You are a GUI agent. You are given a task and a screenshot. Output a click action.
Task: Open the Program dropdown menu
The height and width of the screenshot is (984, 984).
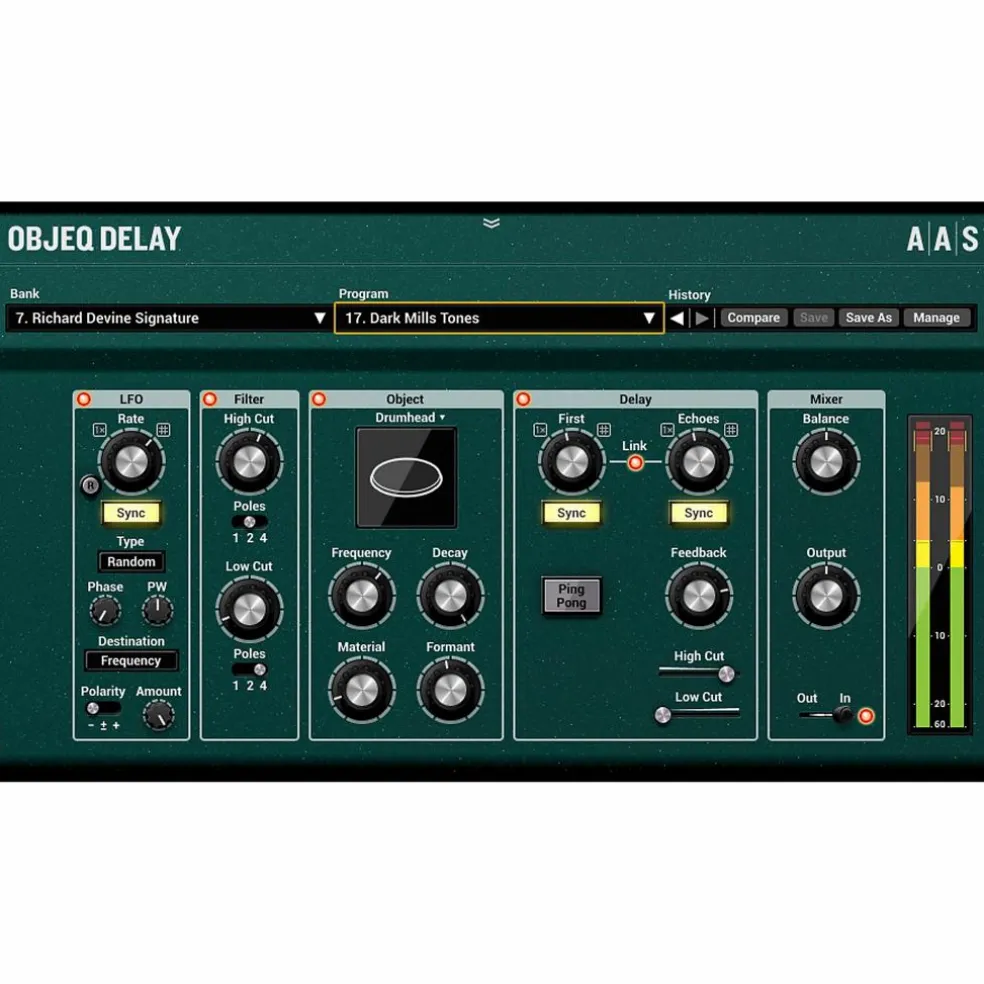[x=499, y=318]
